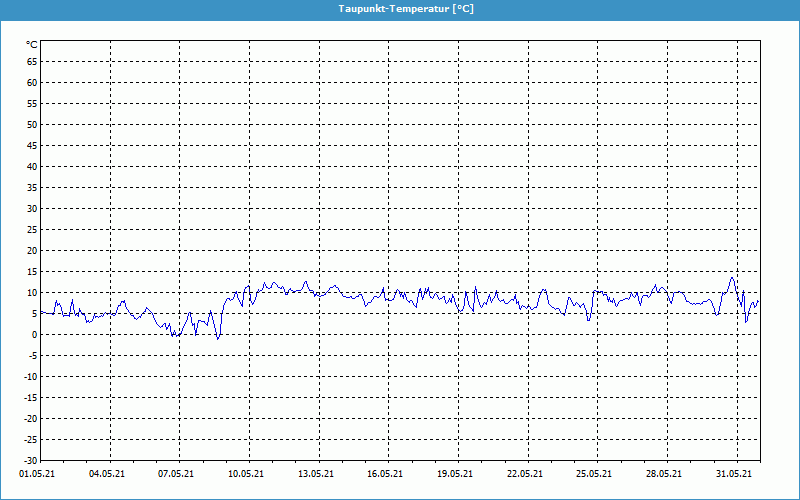This screenshot has height=500, width=800.
Task: Click the dew point curve's peak near 31.05.21
Action: pyautogui.click(x=732, y=278)
